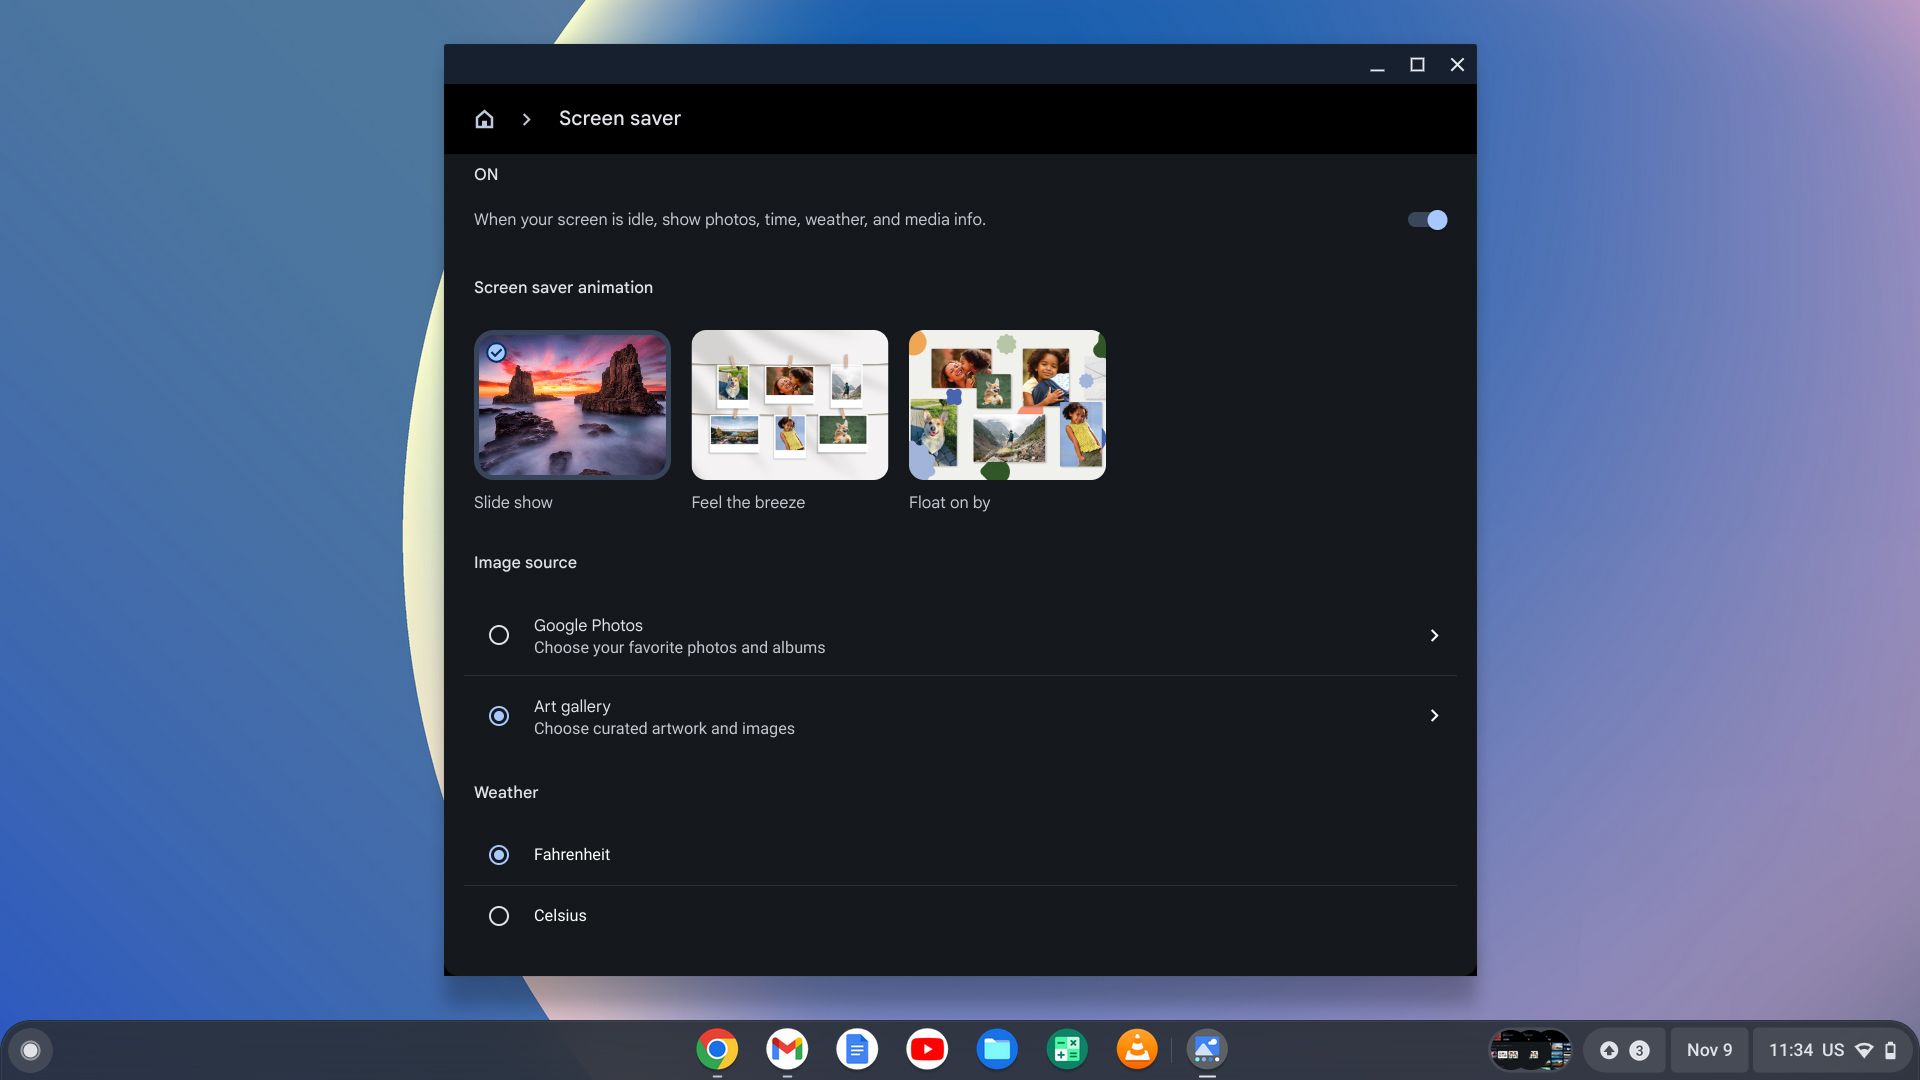Open Gmail from the shelf
Image resolution: width=1920 pixels, height=1080 pixels.
coord(786,1049)
